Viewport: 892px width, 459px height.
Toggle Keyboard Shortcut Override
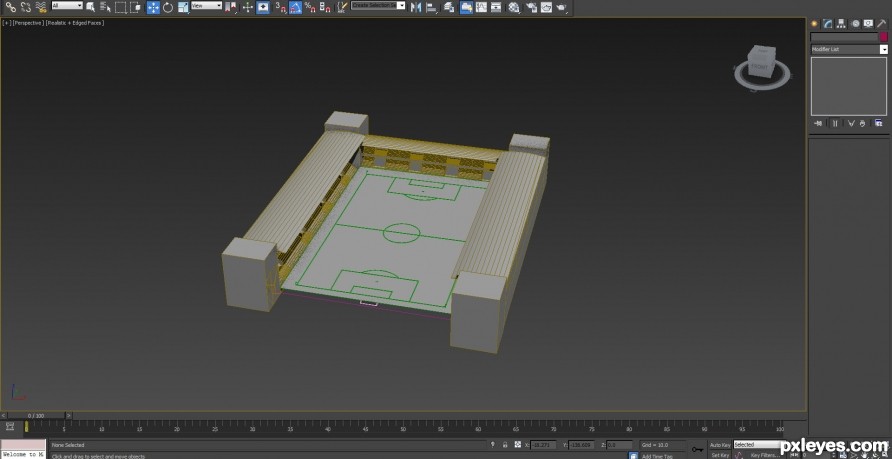click(263, 7)
